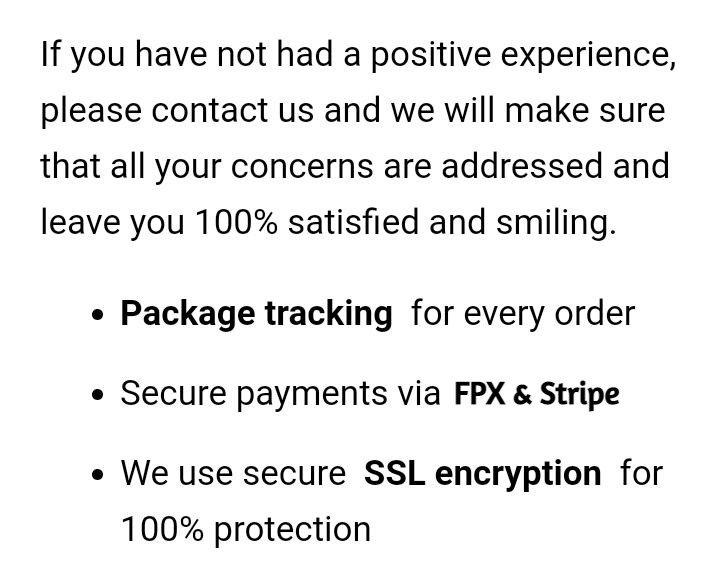Click the text 'for every order'

522,314
